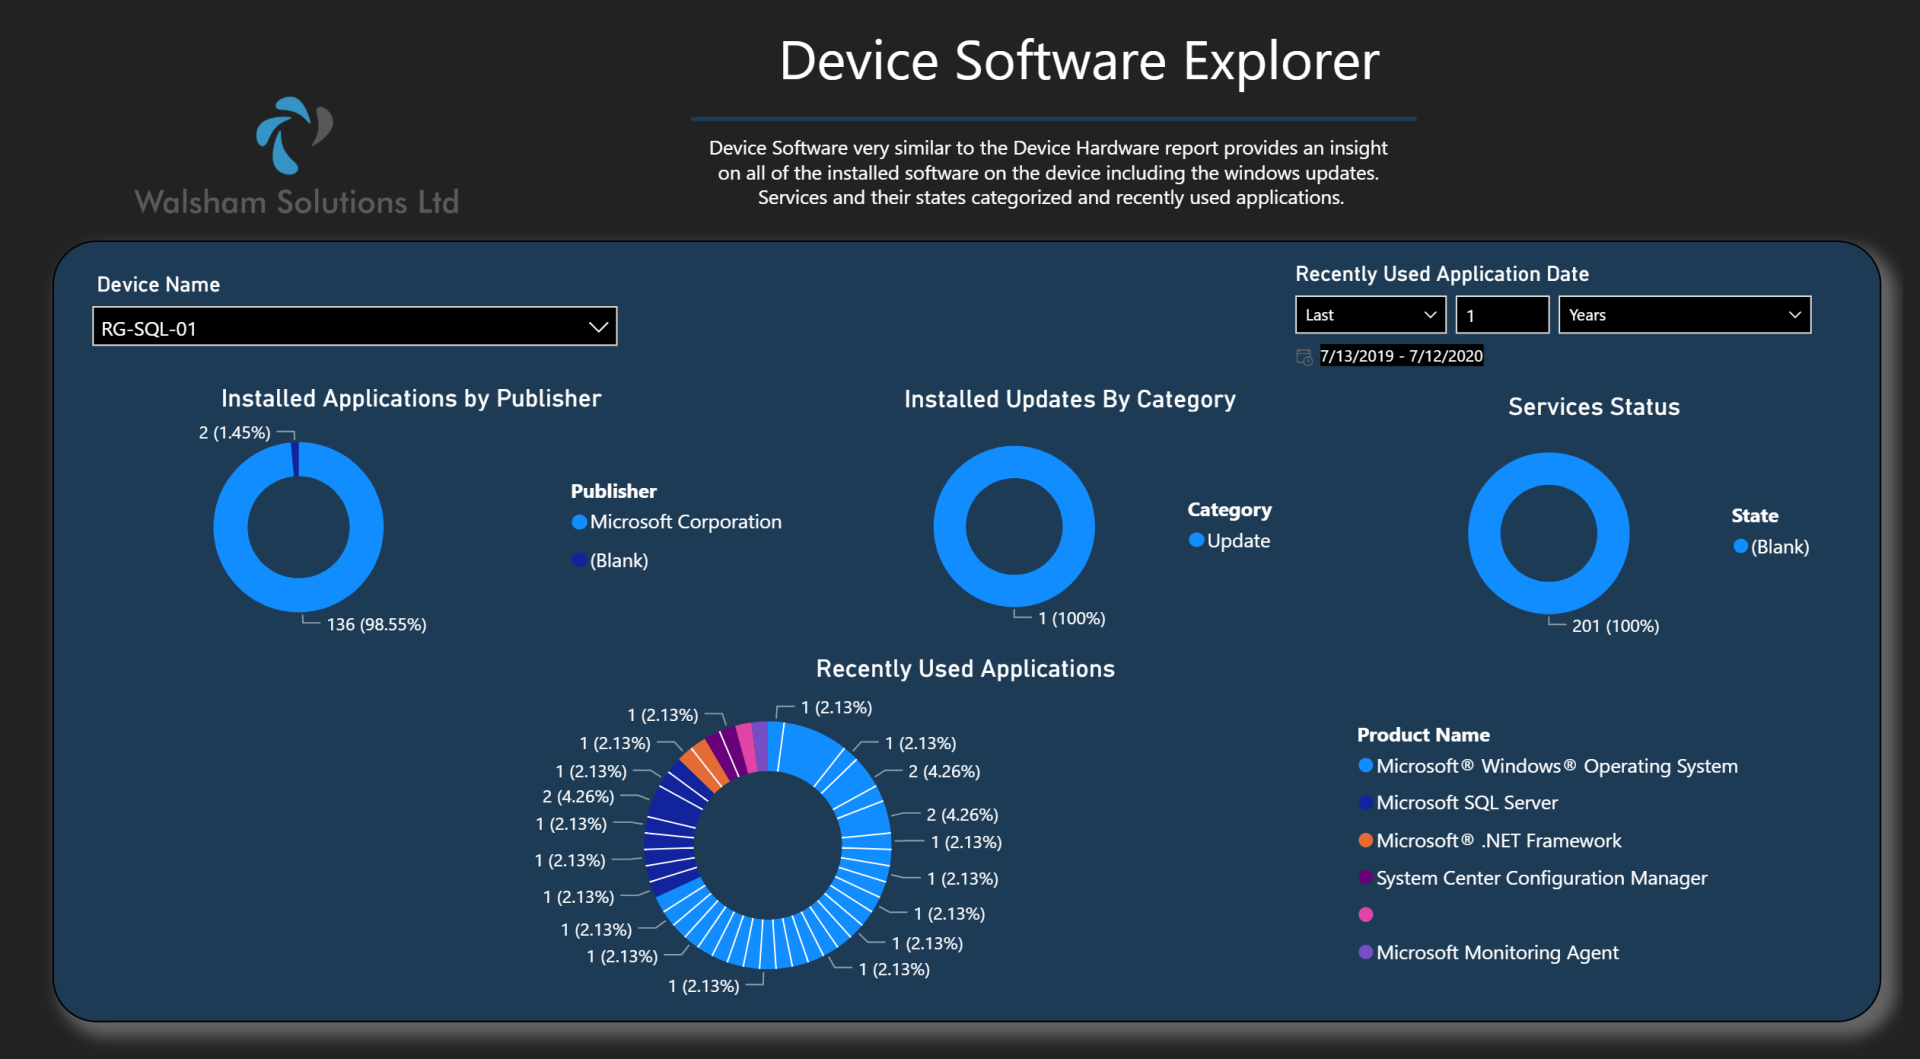Select the orange .NET Framework legend marker

[1365, 840]
